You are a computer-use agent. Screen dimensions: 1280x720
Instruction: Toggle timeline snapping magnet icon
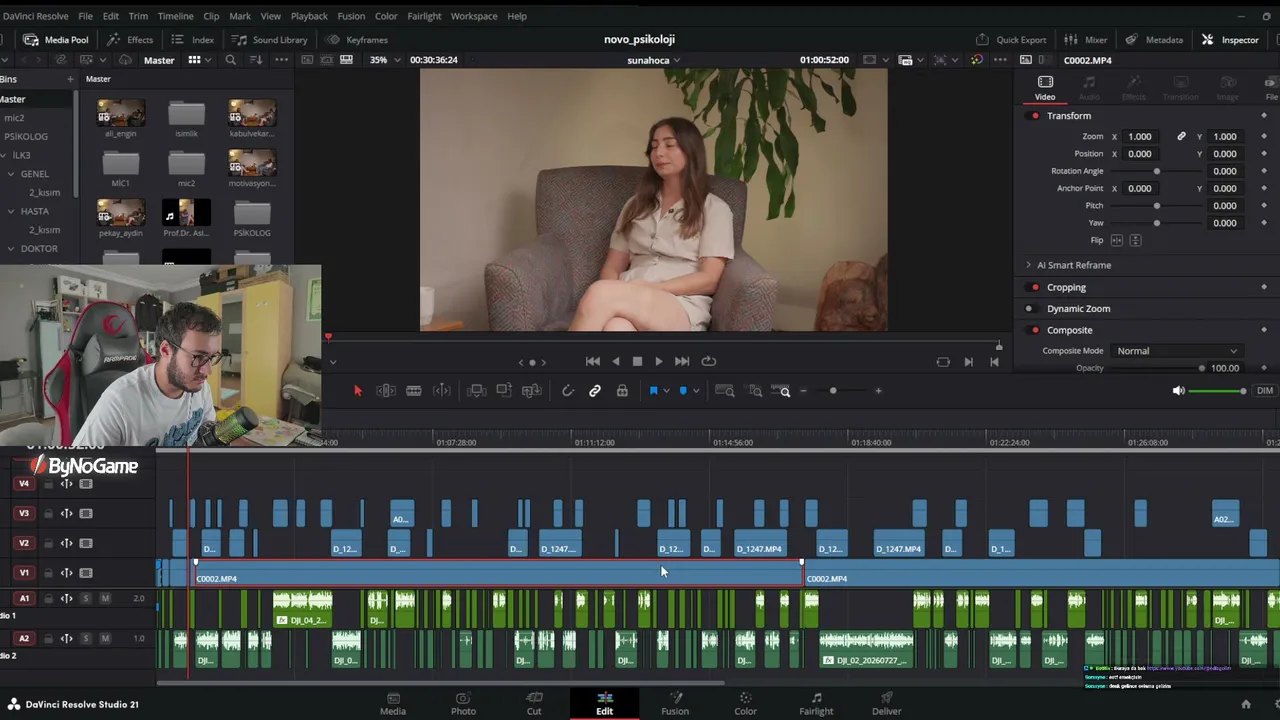(567, 391)
